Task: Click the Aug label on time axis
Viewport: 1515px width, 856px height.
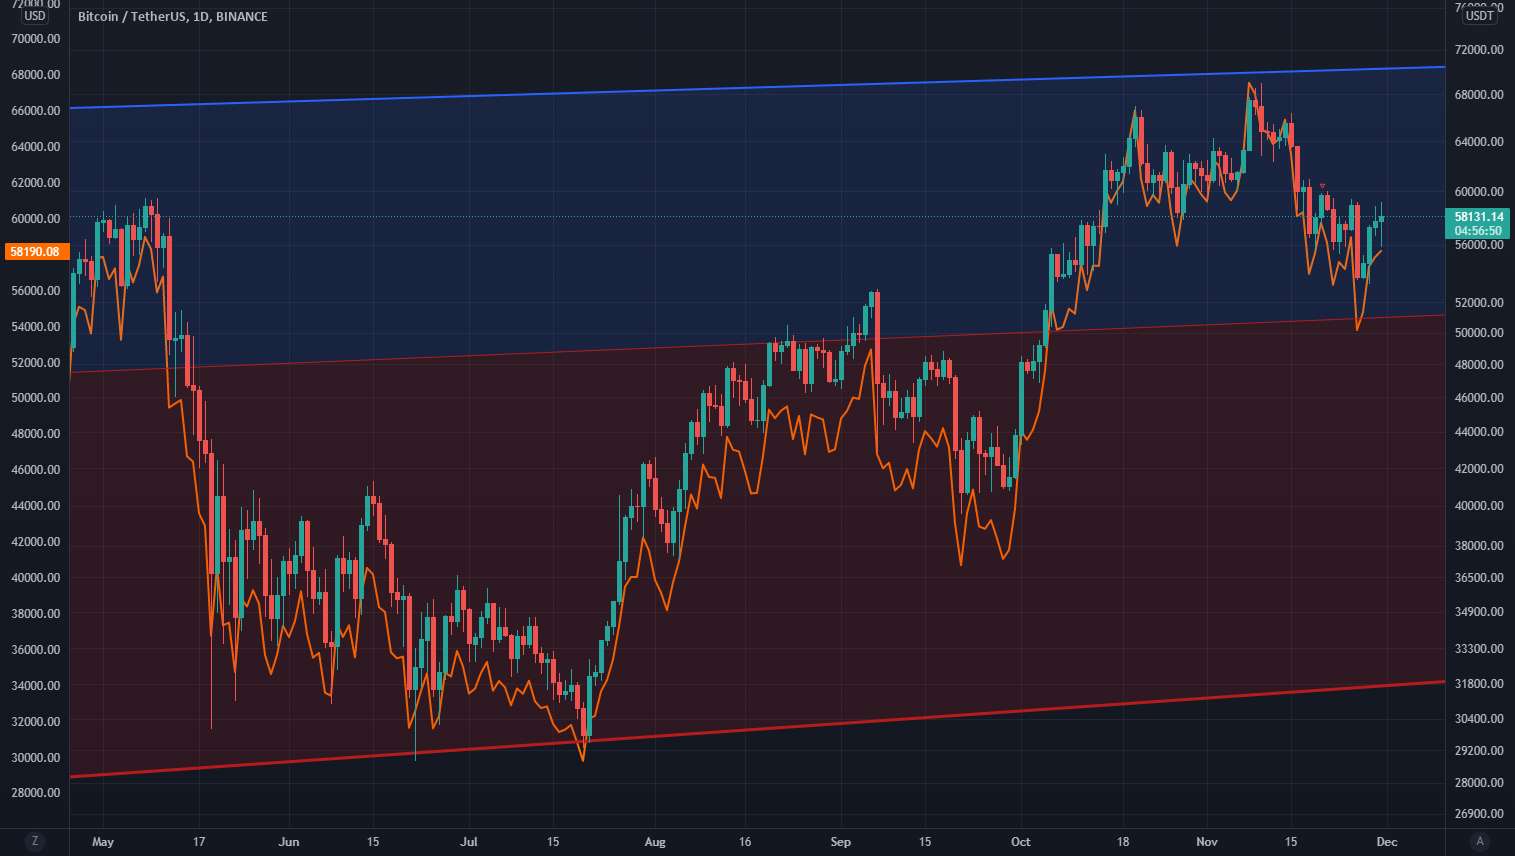Action: 655,842
